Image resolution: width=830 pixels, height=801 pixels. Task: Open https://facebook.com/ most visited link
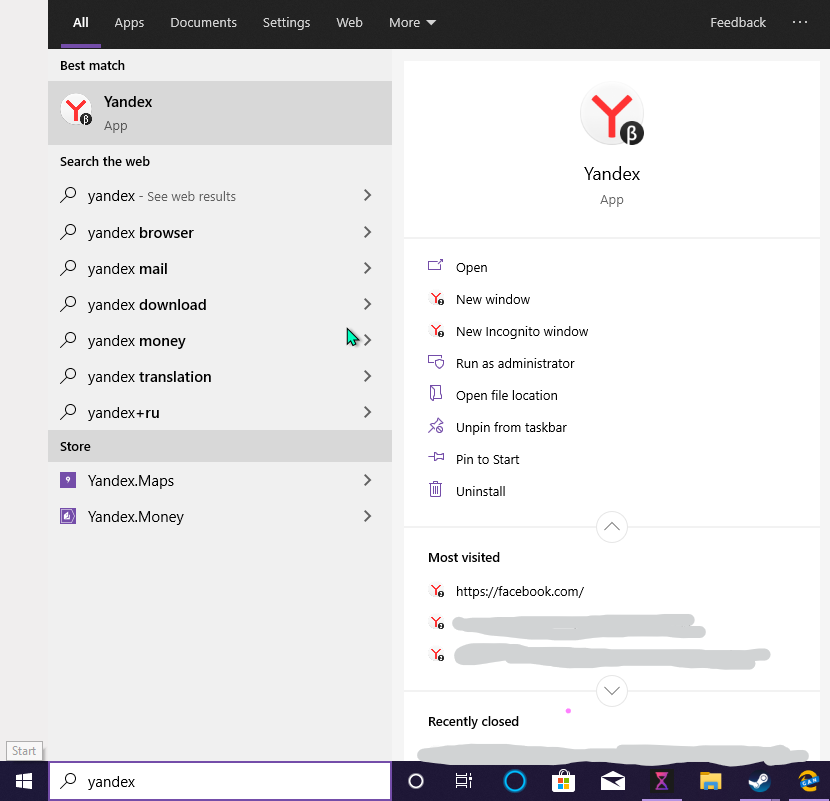point(520,591)
